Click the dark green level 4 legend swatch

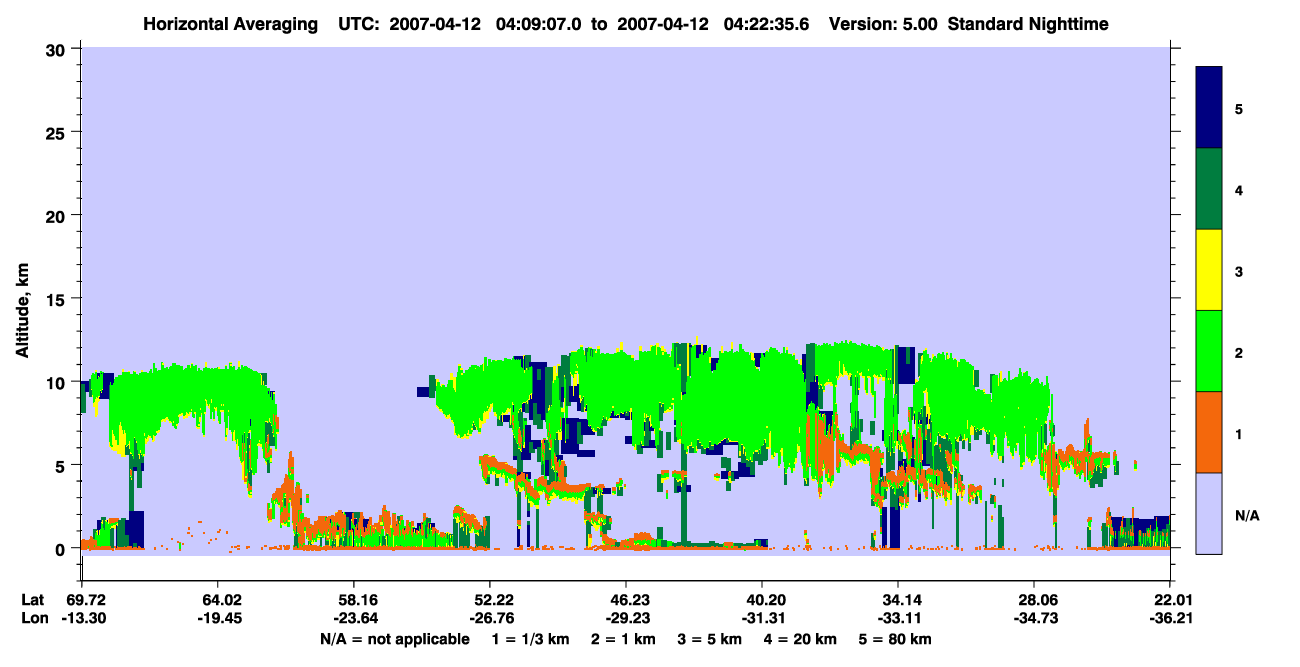tap(1209, 189)
